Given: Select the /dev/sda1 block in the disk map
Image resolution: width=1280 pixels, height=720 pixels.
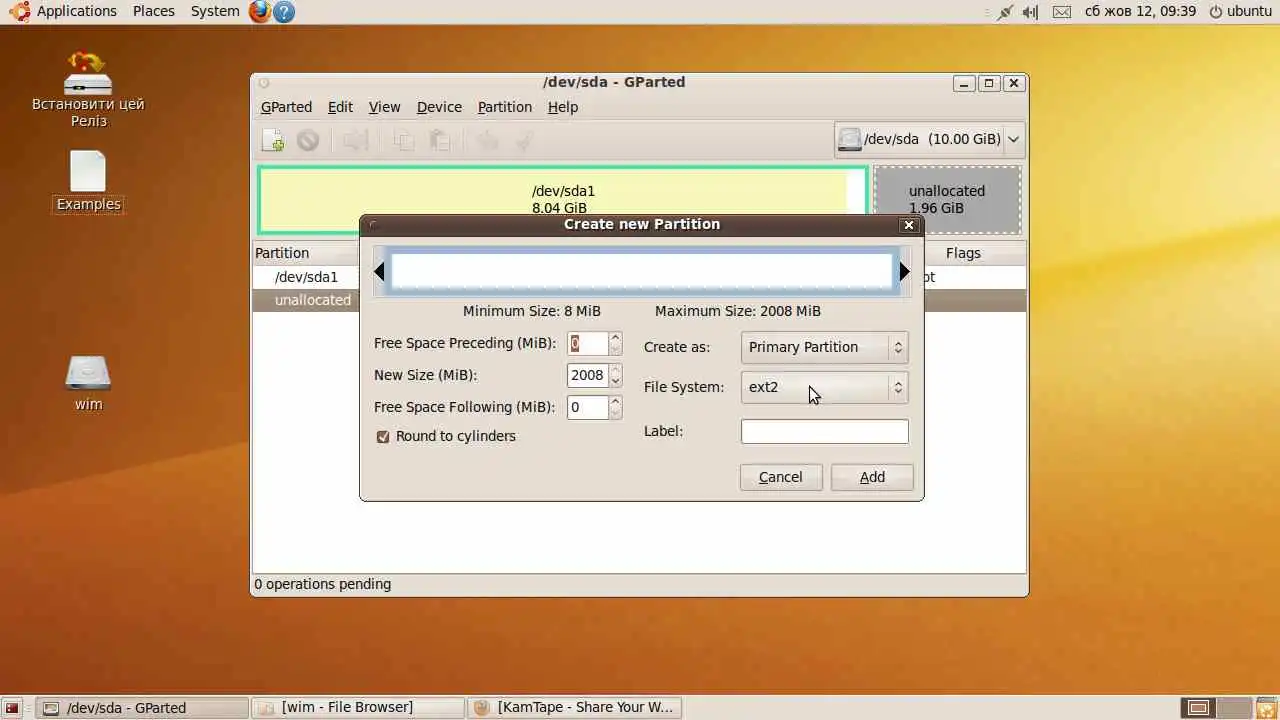Looking at the screenshot, I should coord(563,200).
